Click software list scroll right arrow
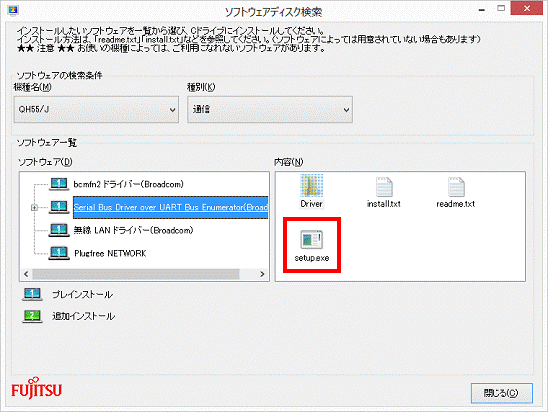 tap(262, 274)
